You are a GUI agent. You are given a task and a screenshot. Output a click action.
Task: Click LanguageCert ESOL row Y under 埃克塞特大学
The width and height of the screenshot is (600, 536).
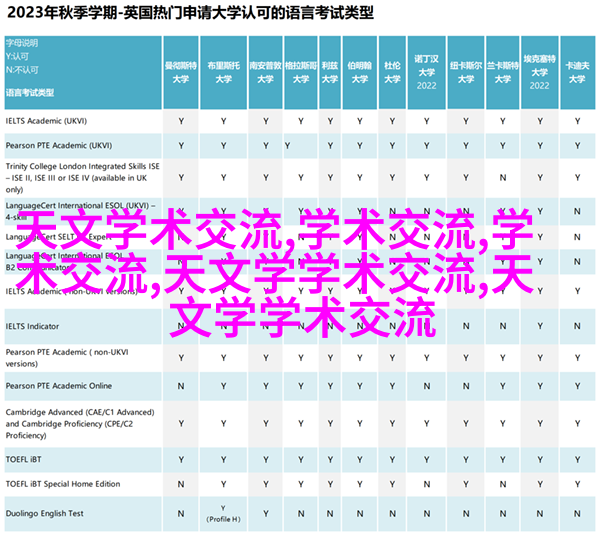540,211
